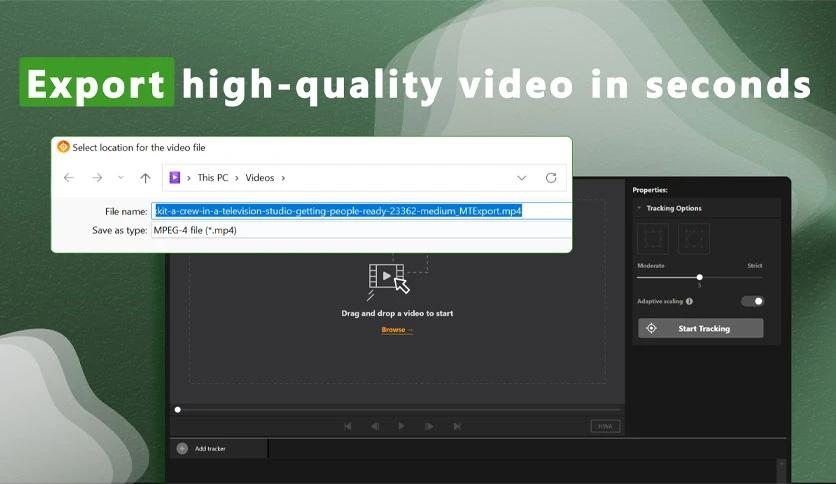The image size is (836, 484).
Task: Open the Browse link for videos
Action: point(397,330)
